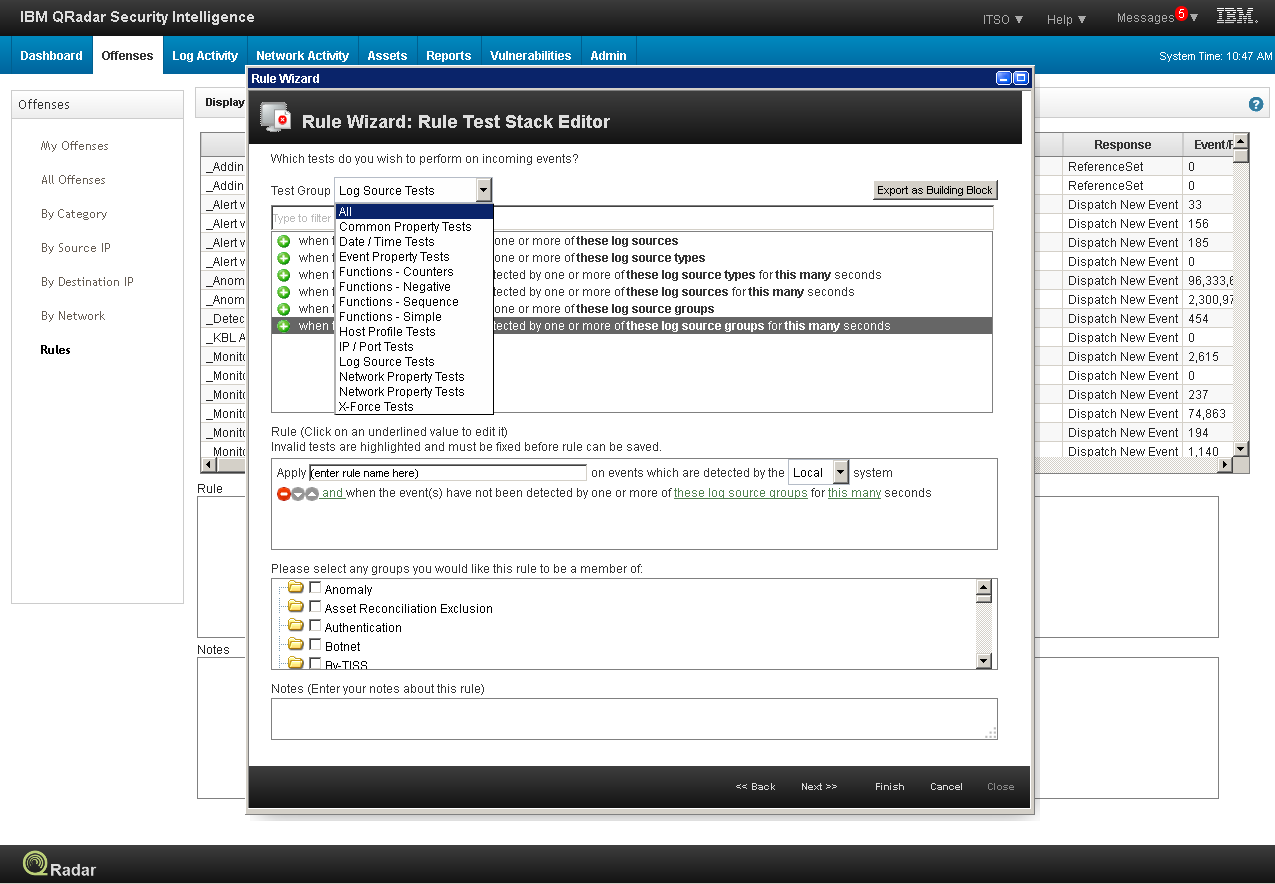The width and height of the screenshot is (1275, 884).
Task: Select 'Functions - Simple' option
Action: 414,317
